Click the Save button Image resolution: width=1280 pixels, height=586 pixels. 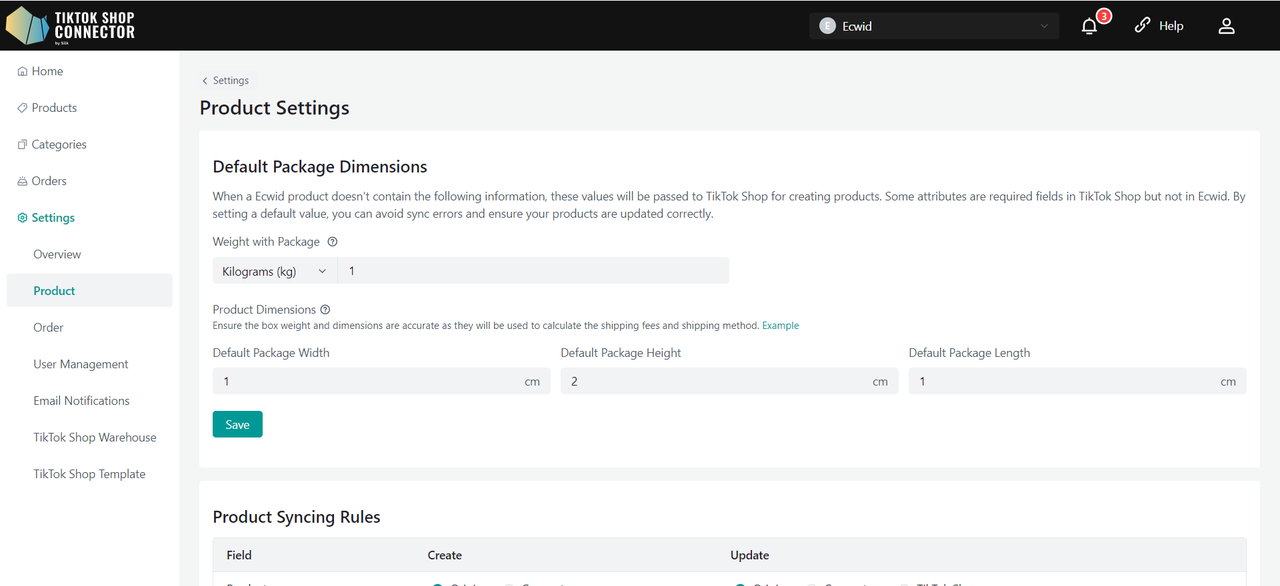coord(238,424)
